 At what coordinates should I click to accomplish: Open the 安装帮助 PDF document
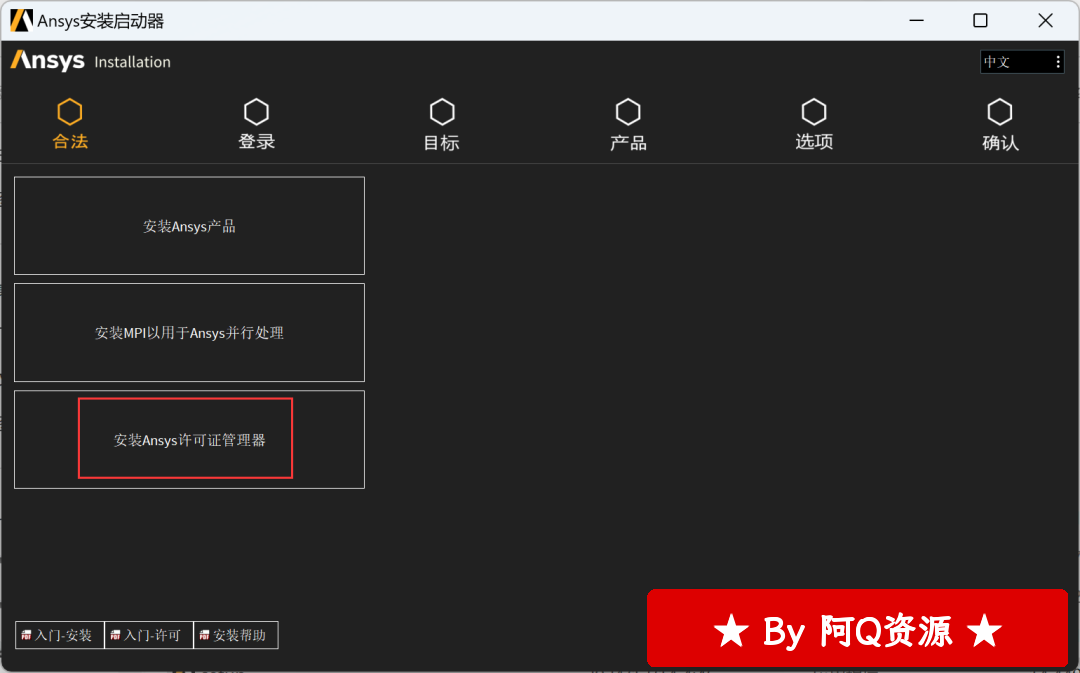click(x=236, y=635)
